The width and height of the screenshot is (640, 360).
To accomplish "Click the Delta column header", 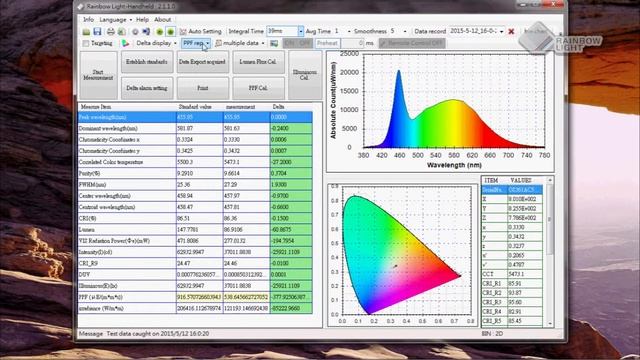I will coord(291,107).
